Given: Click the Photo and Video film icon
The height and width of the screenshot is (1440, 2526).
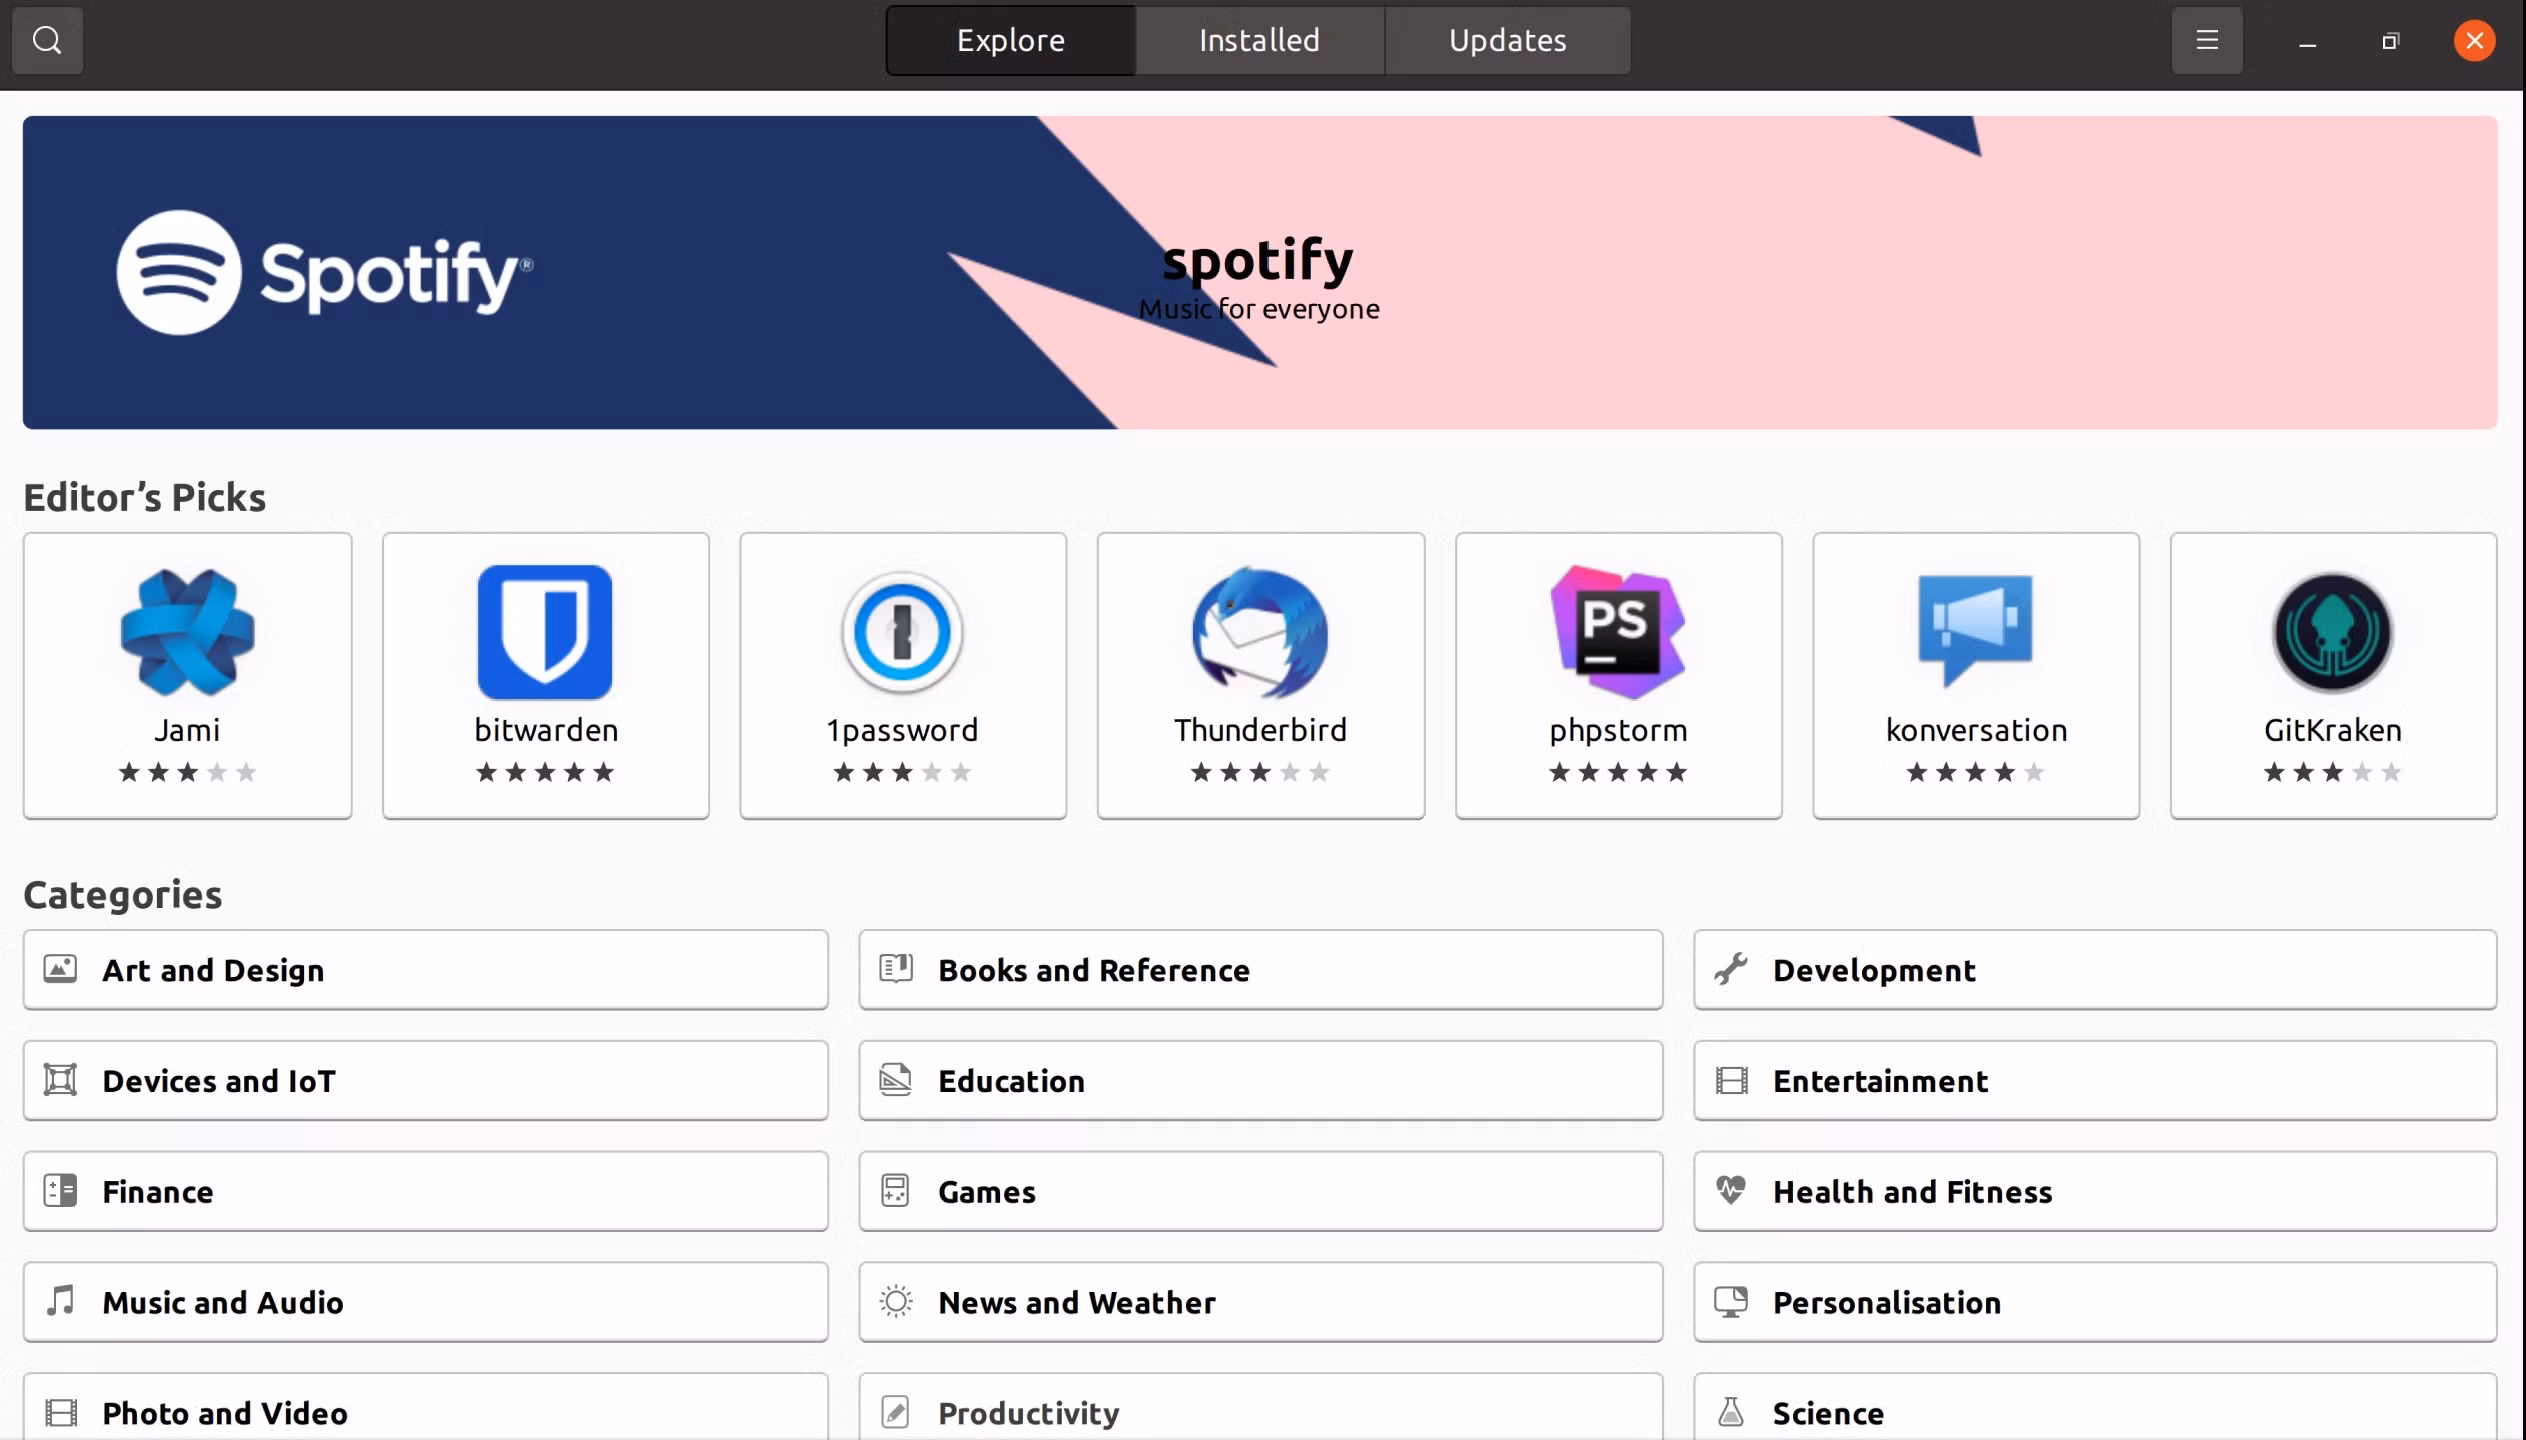Looking at the screenshot, I should [x=61, y=1413].
